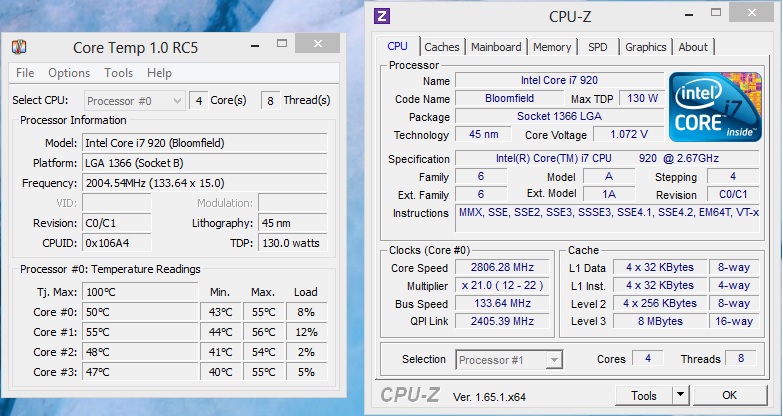The image size is (783, 416).
Task: Switch to the Graphics tab
Action: pyautogui.click(x=646, y=47)
